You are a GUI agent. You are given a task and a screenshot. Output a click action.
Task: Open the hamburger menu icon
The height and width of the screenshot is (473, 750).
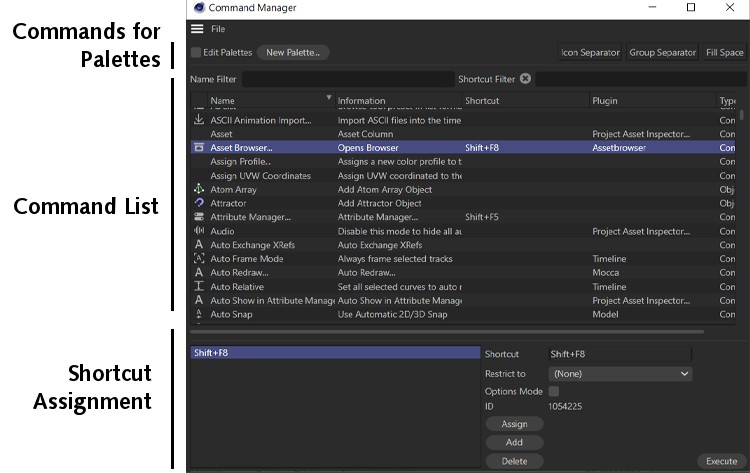pos(197,29)
